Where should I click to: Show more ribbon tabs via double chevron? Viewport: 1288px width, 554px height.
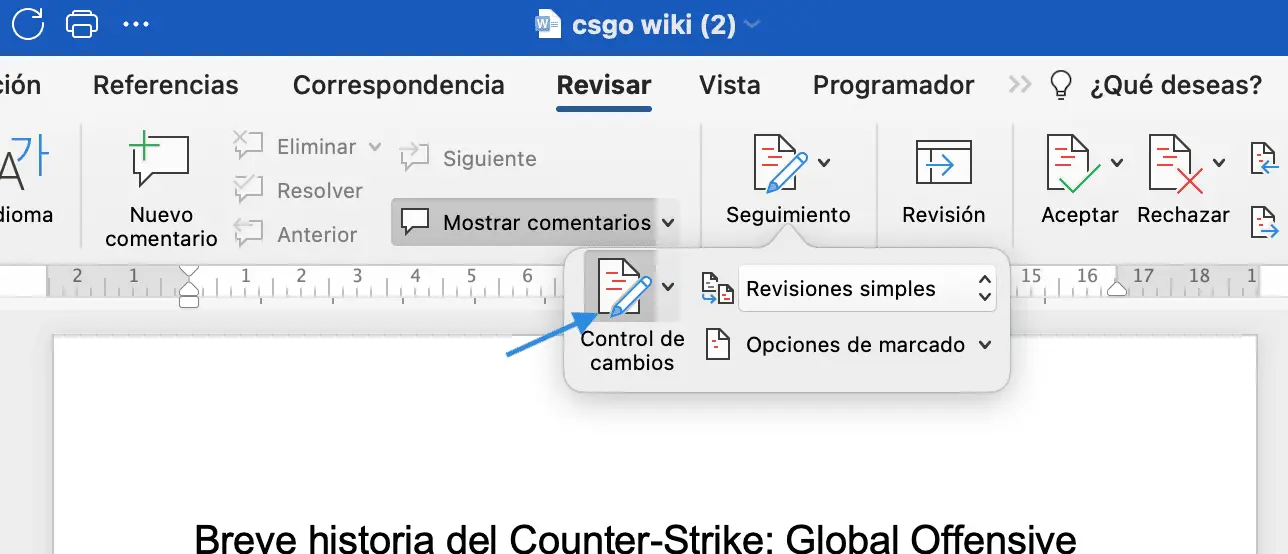[1019, 85]
